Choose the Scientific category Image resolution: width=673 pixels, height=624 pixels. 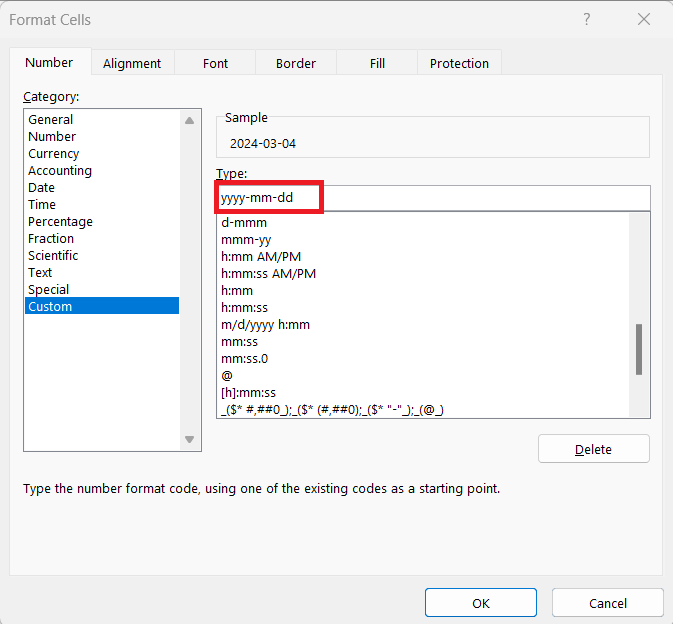(x=102, y=255)
